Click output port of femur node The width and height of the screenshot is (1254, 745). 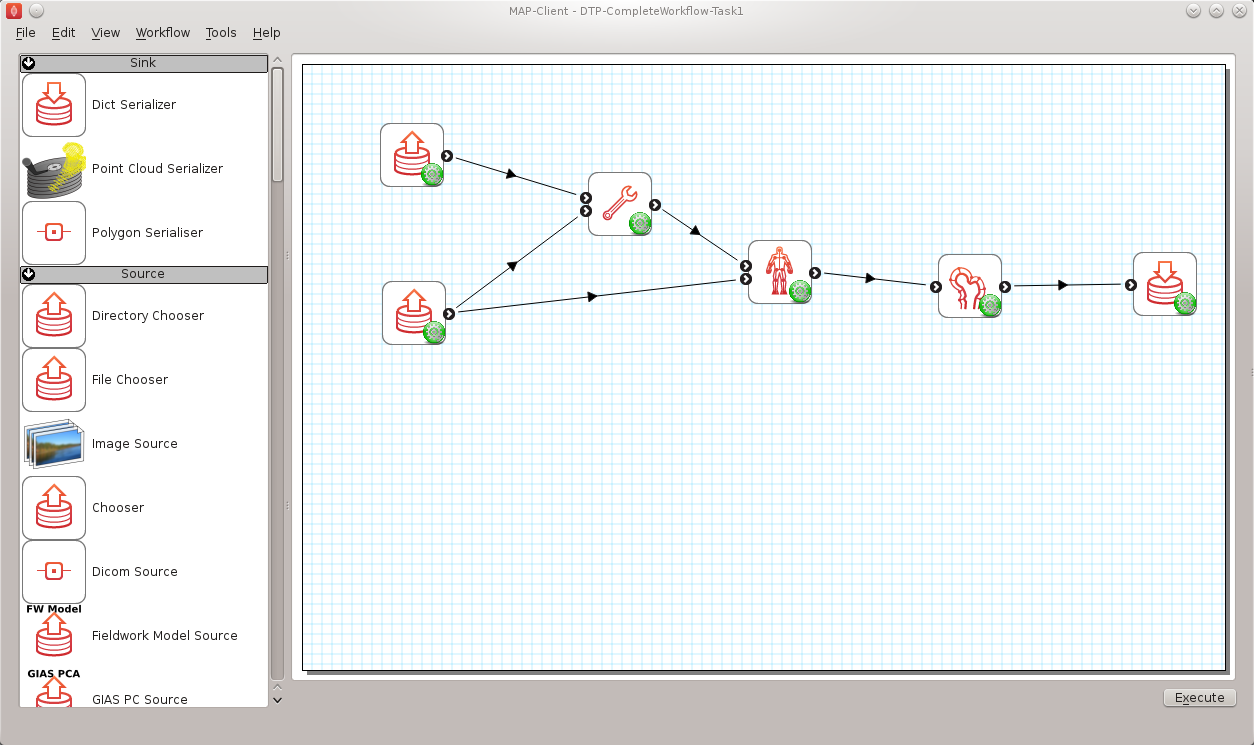[1005, 287]
